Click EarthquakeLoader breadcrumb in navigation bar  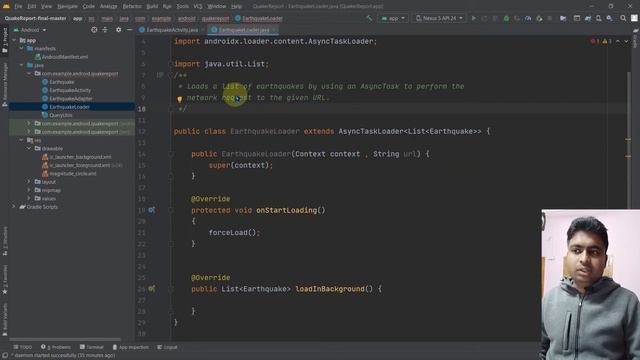[x=259, y=18]
